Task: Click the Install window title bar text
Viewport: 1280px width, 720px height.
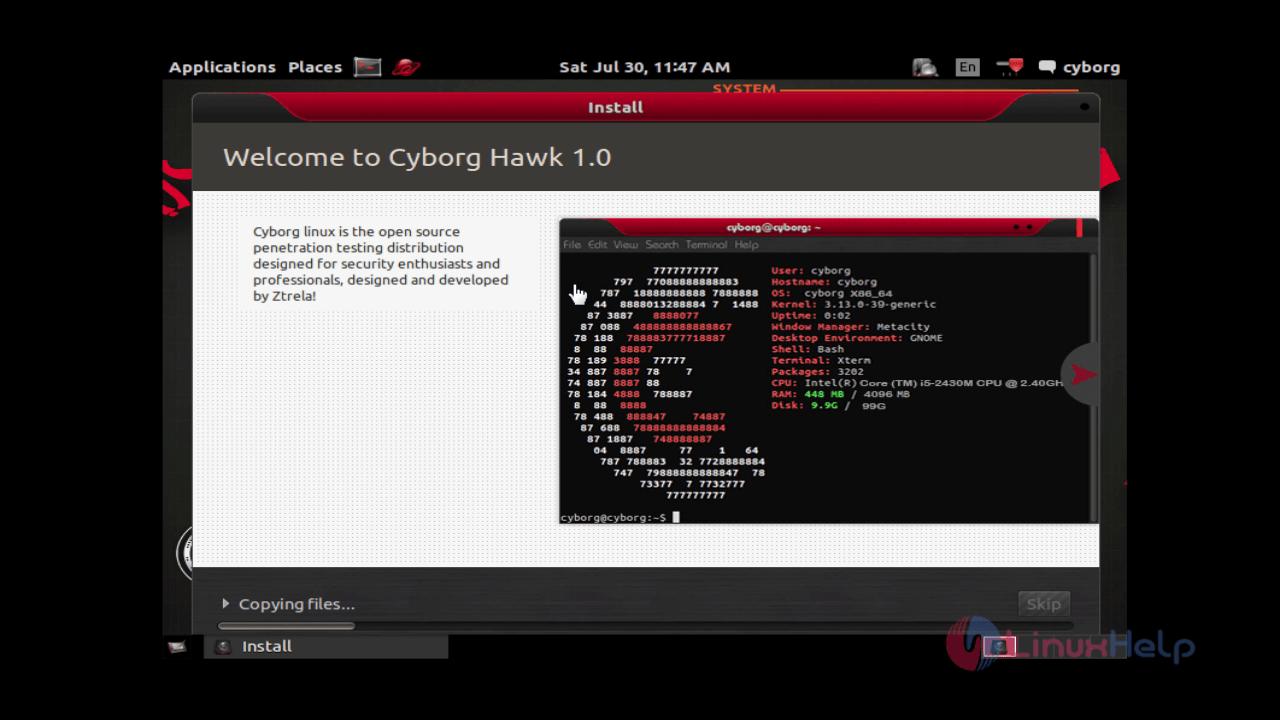Action: [x=616, y=107]
